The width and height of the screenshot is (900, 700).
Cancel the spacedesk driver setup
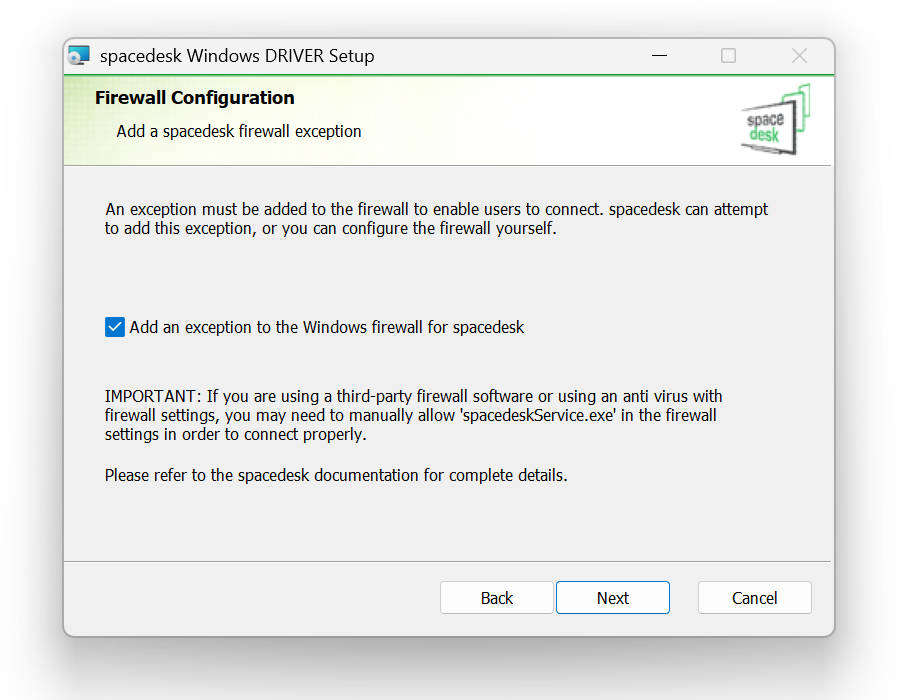point(754,598)
